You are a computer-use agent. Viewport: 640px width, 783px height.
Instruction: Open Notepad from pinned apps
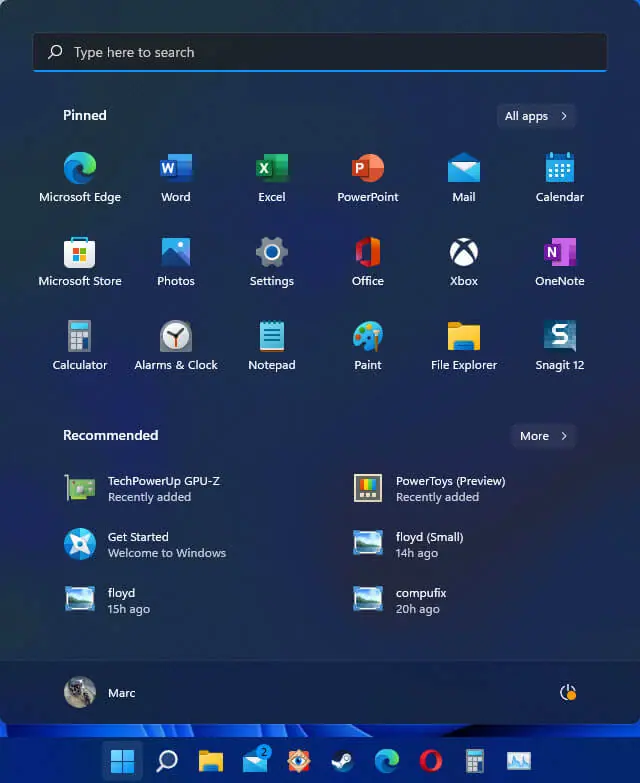click(272, 346)
